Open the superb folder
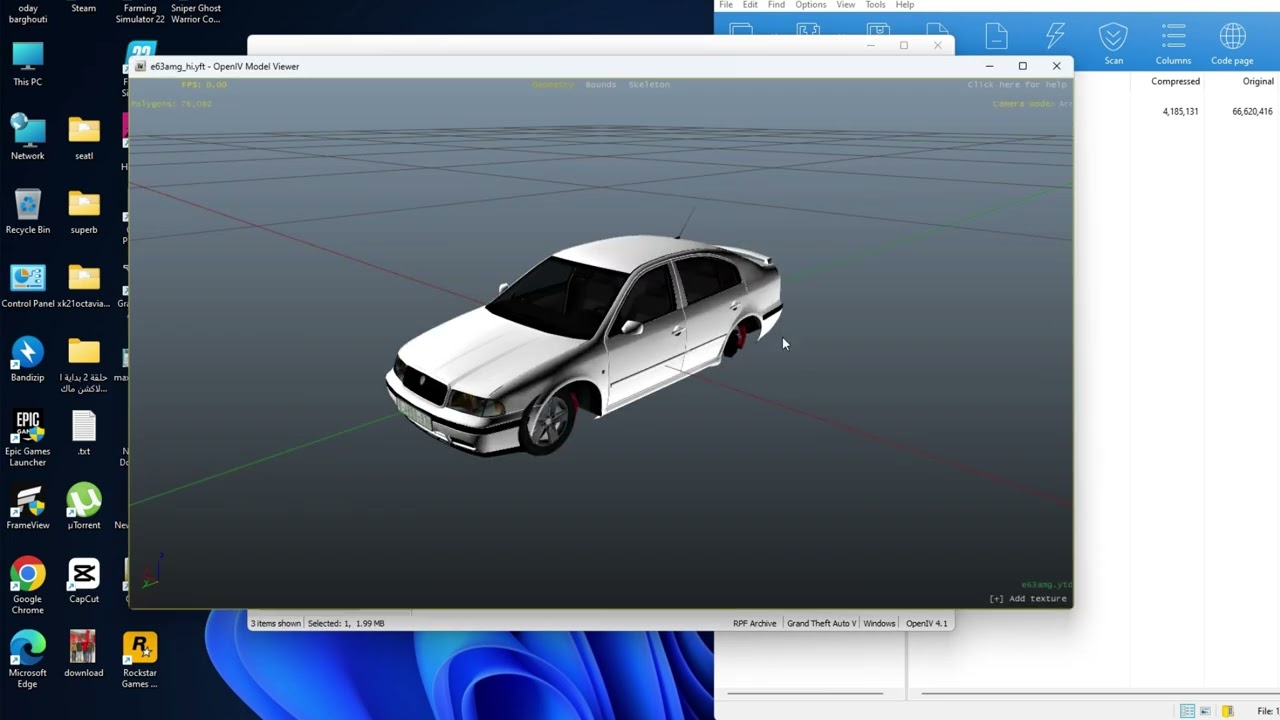This screenshot has height=720, width=1280. pyautogui.click(x=84, y=211)
